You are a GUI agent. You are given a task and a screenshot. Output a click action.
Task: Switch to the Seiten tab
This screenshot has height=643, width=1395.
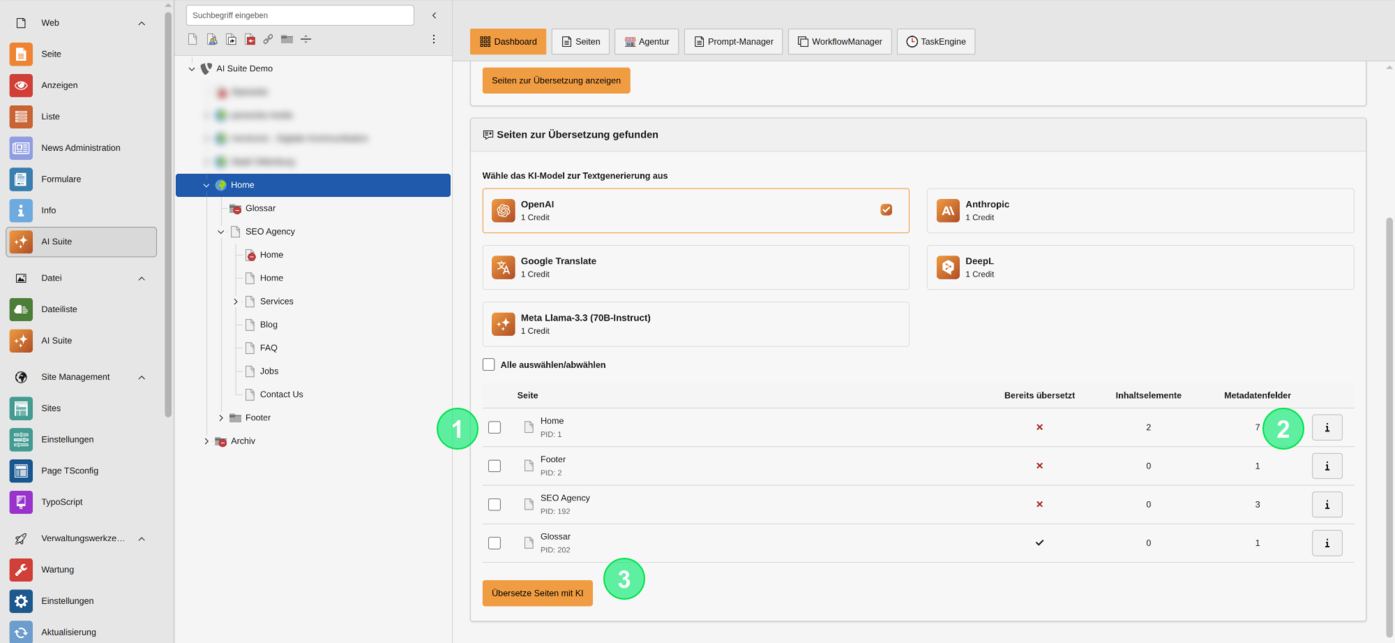coord(580,42)
